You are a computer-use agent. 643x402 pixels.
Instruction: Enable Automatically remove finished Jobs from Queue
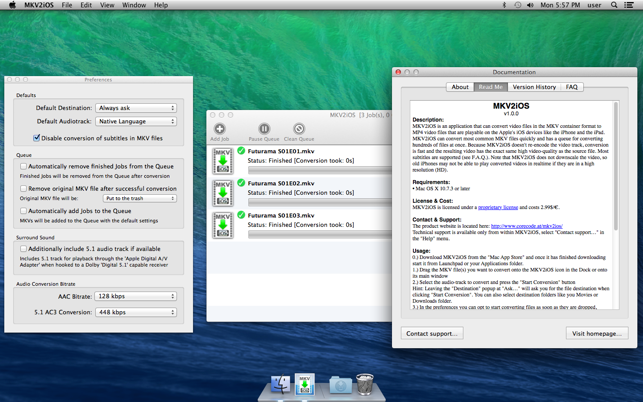pyautogui.click(x=23, y=166)
